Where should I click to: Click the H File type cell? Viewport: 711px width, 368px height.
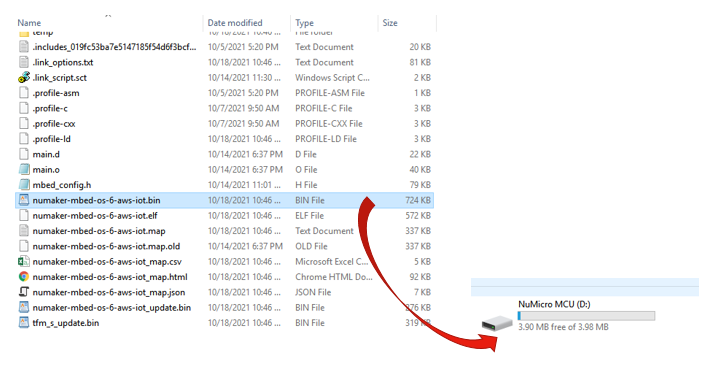306,185
